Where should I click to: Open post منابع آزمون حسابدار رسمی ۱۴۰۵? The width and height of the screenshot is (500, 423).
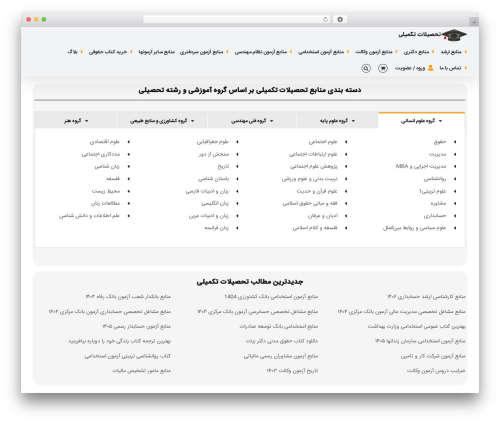pyautogui.click(x=137, y=326)
